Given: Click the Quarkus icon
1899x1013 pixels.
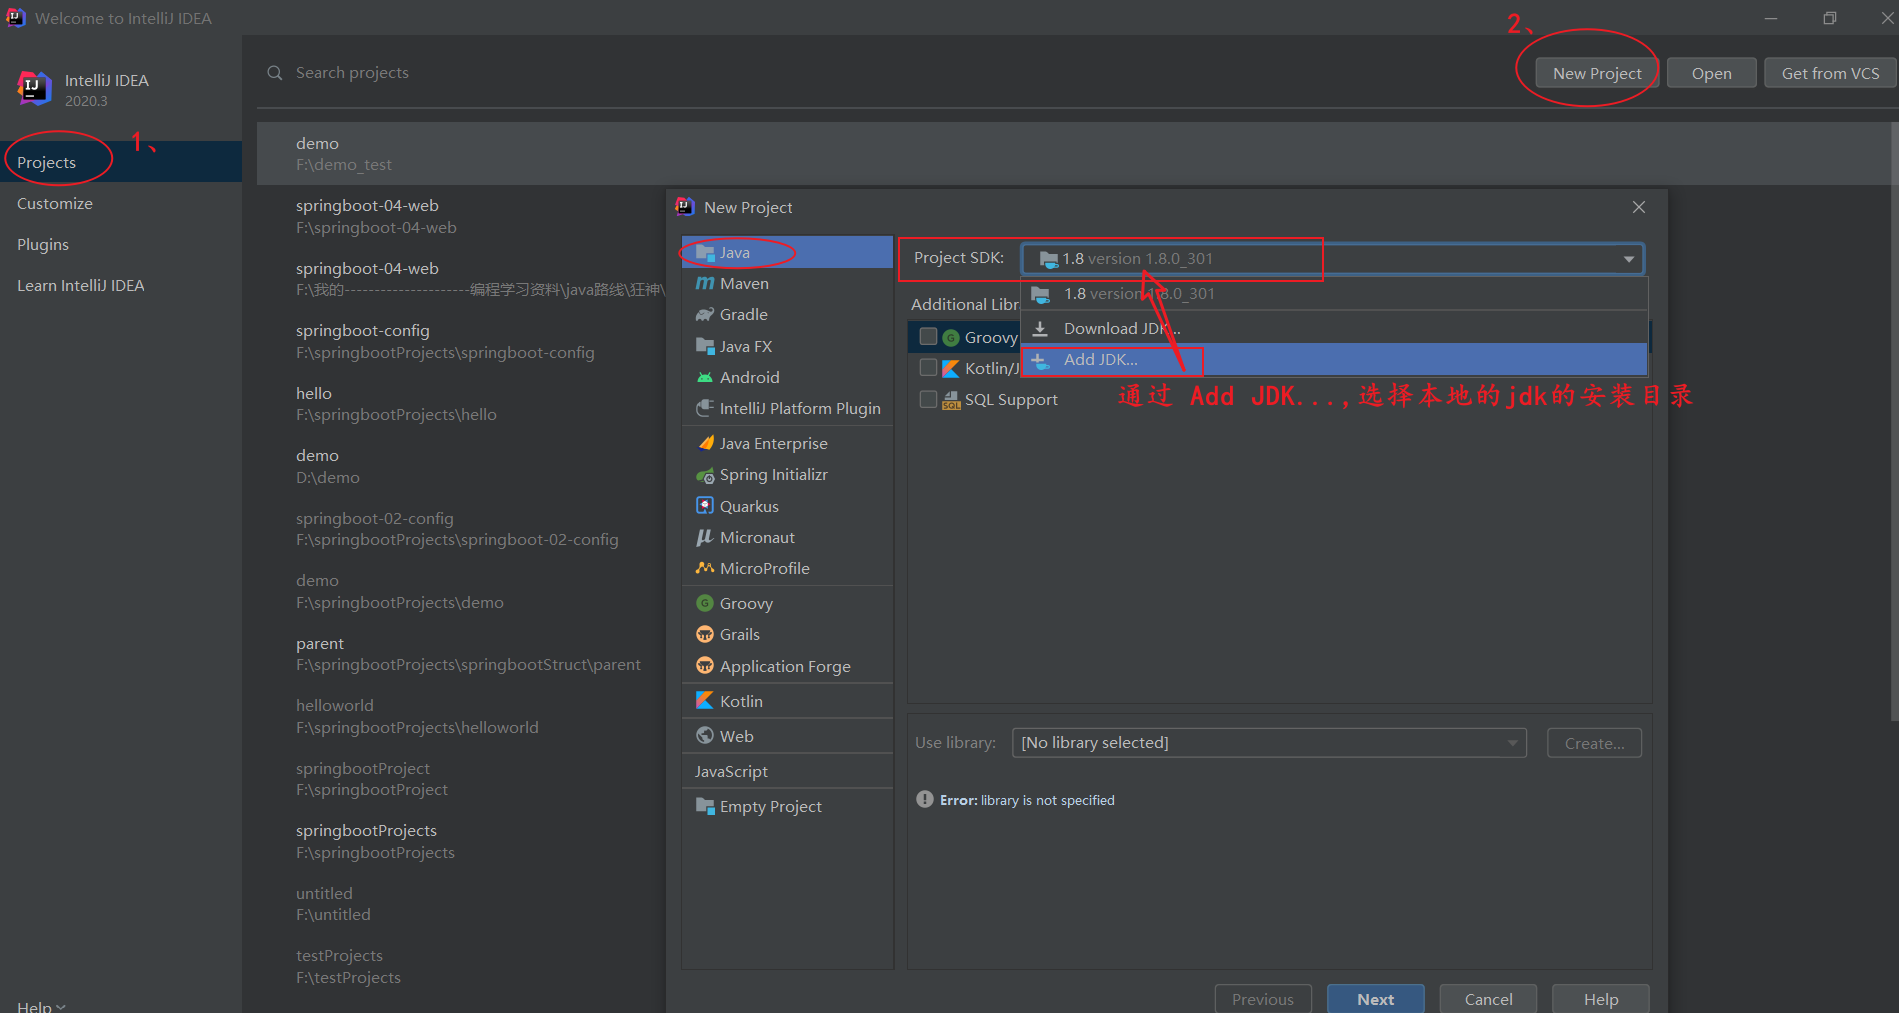Looking at the screenshot, I should [705, 506].
